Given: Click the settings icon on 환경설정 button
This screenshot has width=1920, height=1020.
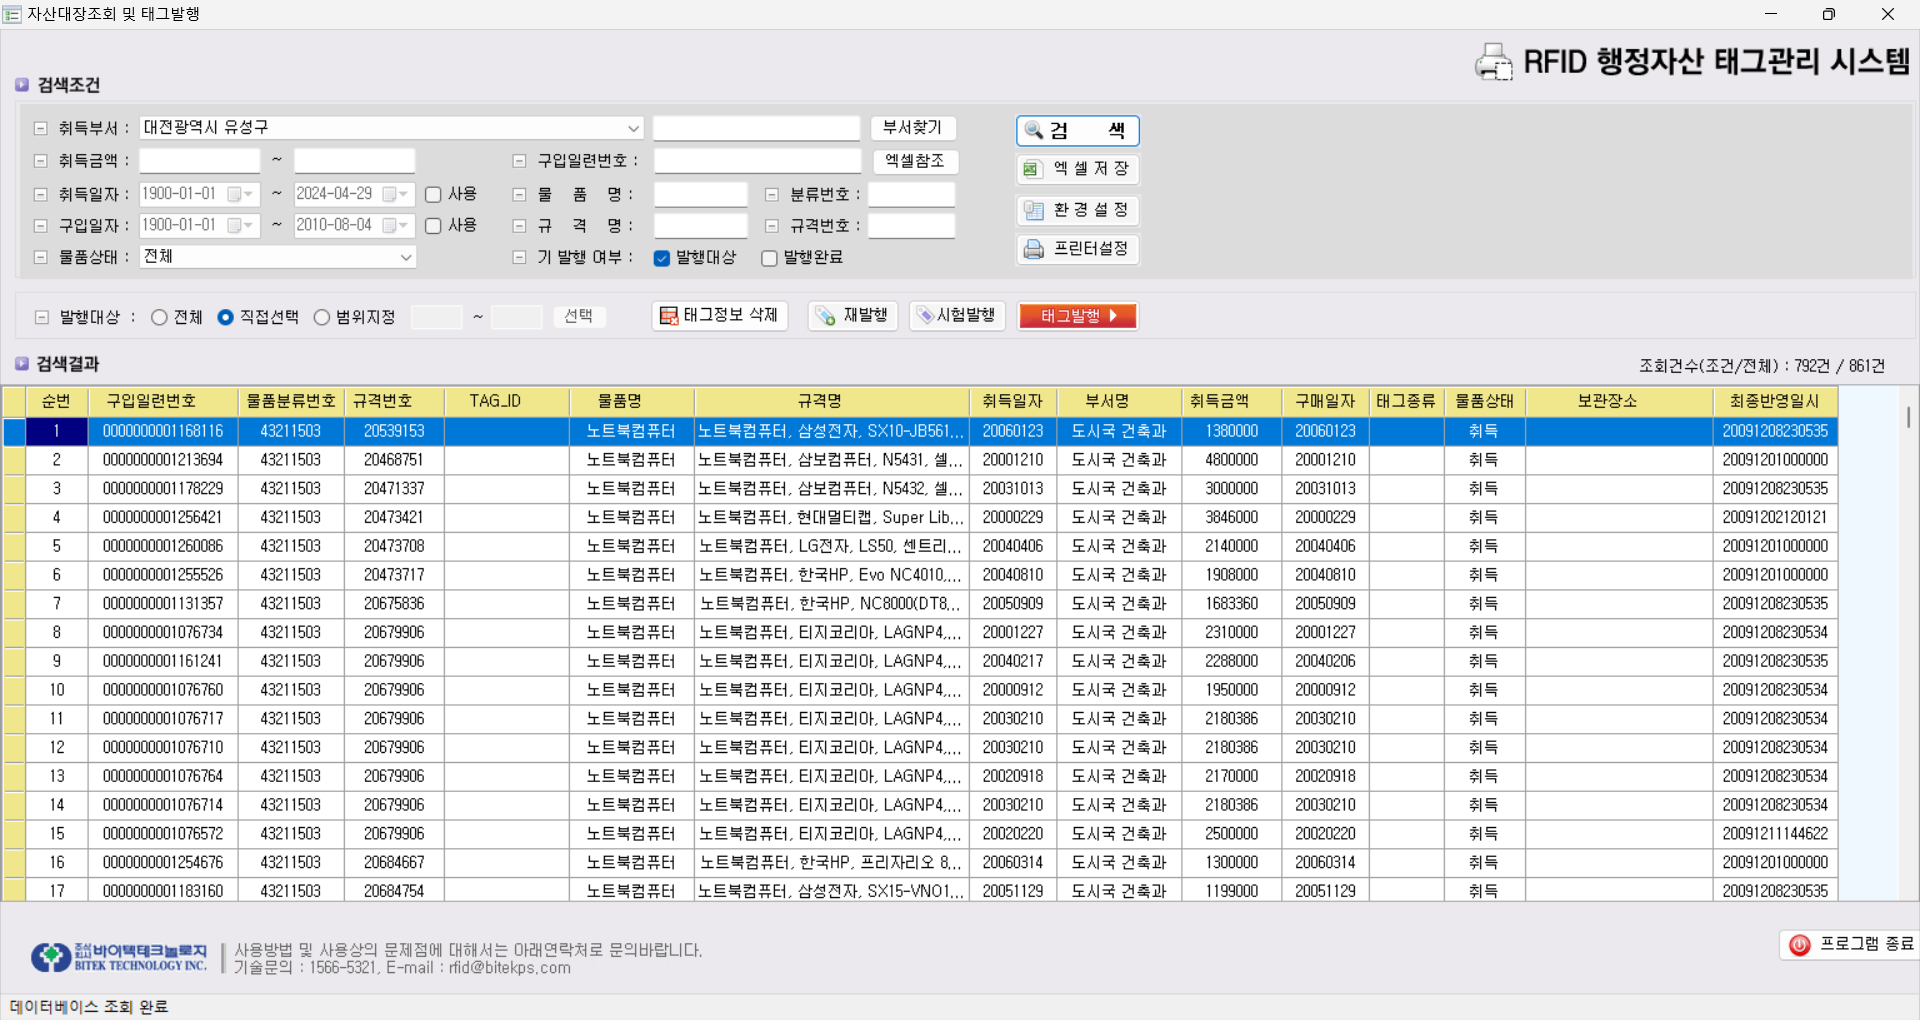Looking at the screenshot, I should point(1033,210).
